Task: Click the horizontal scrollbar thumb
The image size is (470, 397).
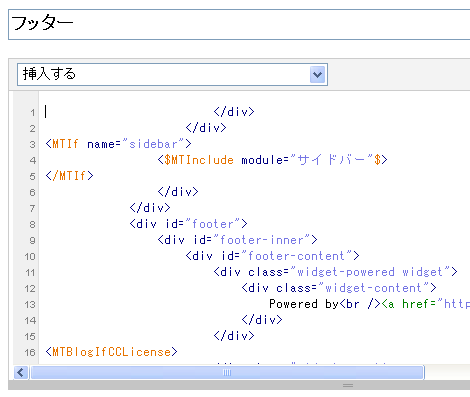Action: pos(227,372)
